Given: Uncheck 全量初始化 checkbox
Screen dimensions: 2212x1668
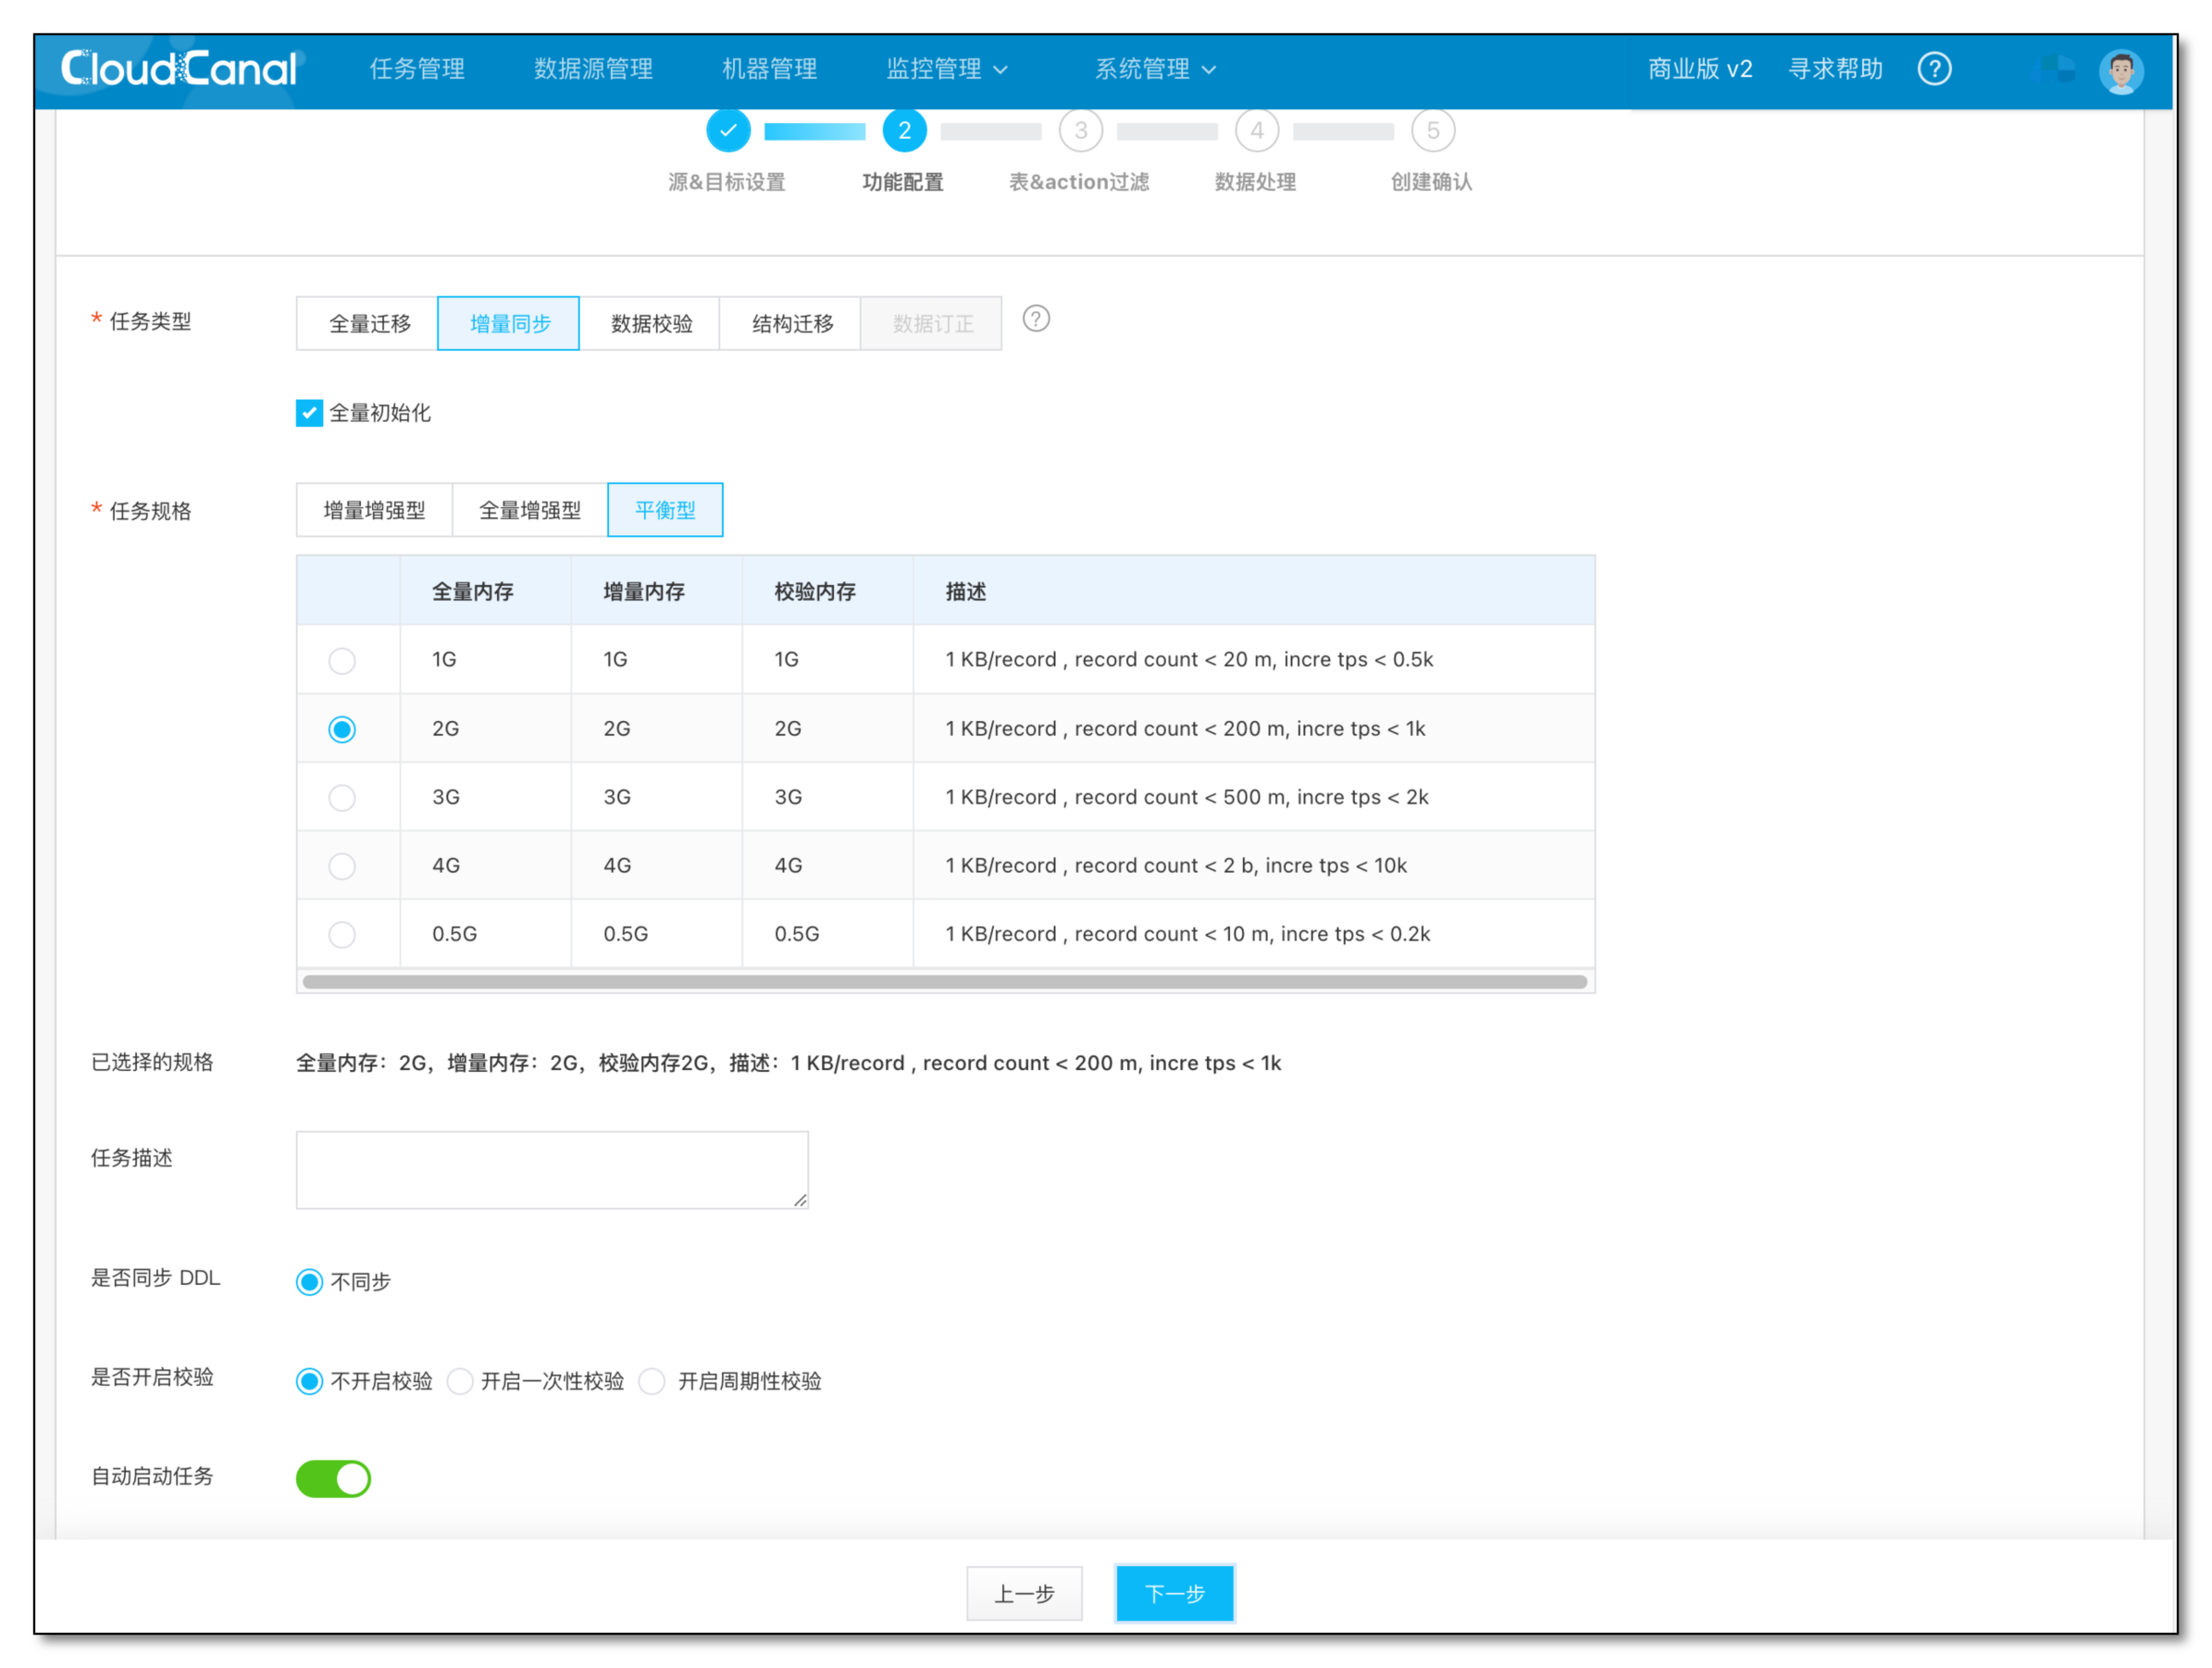Looking at the screenshot, I should (x=309, y=412).
